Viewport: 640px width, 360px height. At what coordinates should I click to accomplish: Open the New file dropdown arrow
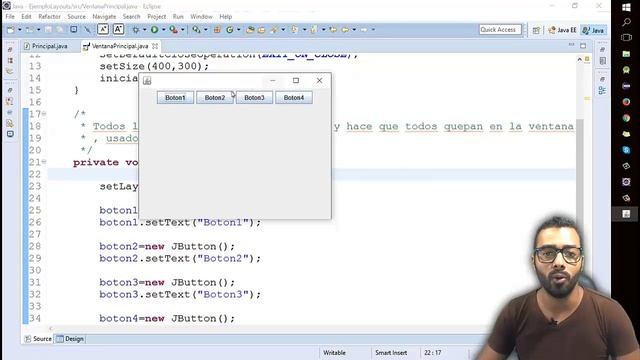click(x=19, y=30)
